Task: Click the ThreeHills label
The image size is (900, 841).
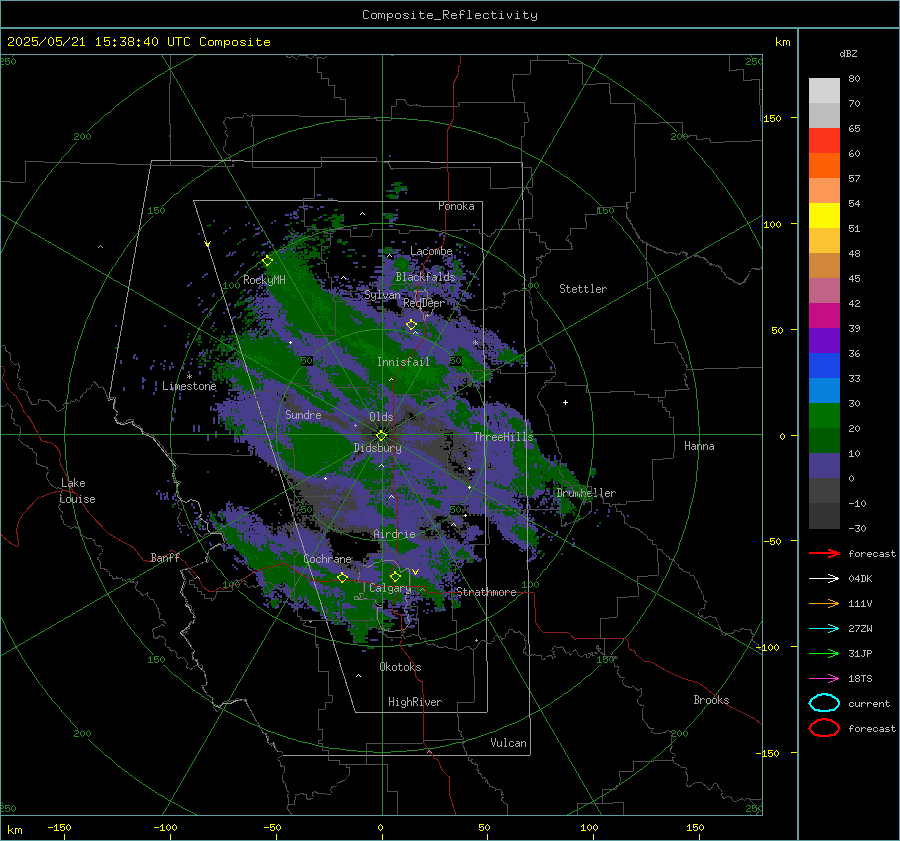Action: [x=503, y=437]
